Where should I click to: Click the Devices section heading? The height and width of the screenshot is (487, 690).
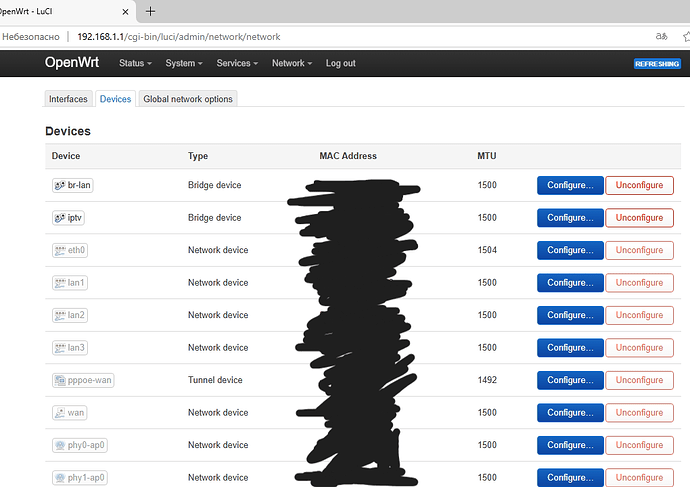point(68,131)
